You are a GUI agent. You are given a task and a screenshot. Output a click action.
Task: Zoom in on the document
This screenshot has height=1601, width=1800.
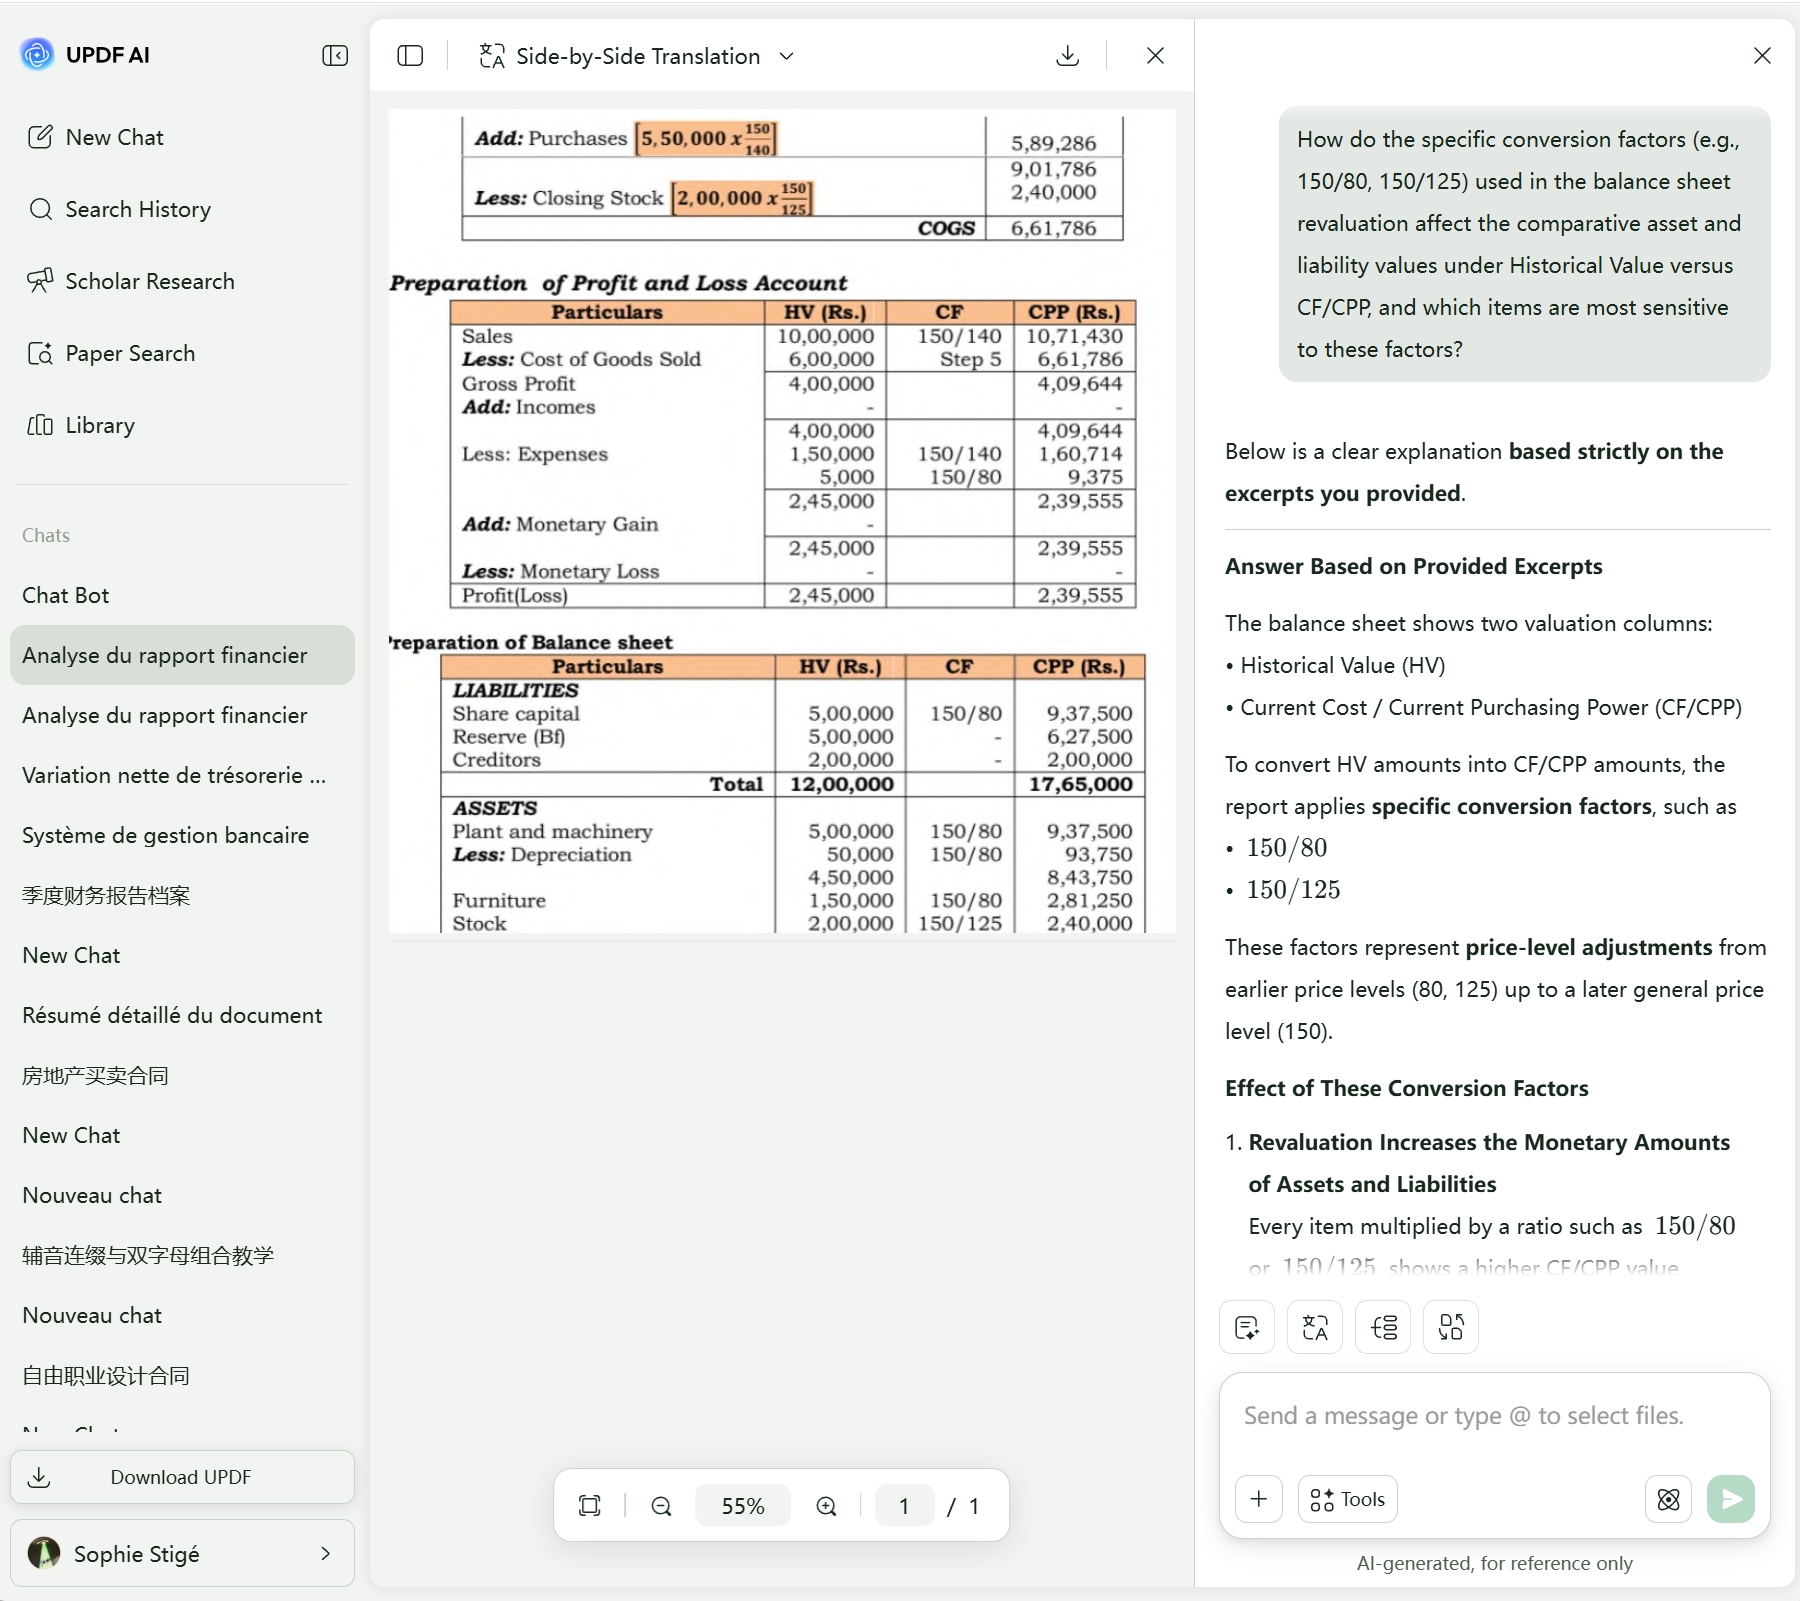826,1506
